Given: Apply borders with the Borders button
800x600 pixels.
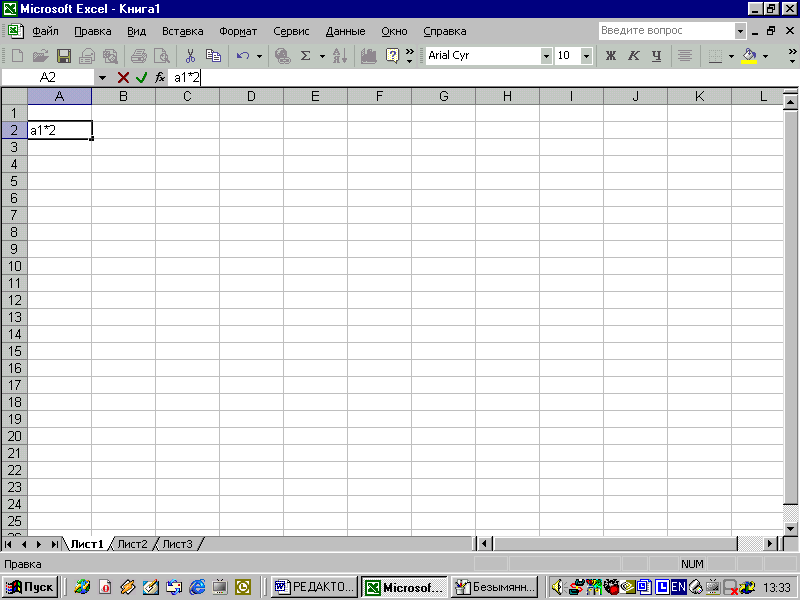Looking at the screenshot, I should point(715,55).
